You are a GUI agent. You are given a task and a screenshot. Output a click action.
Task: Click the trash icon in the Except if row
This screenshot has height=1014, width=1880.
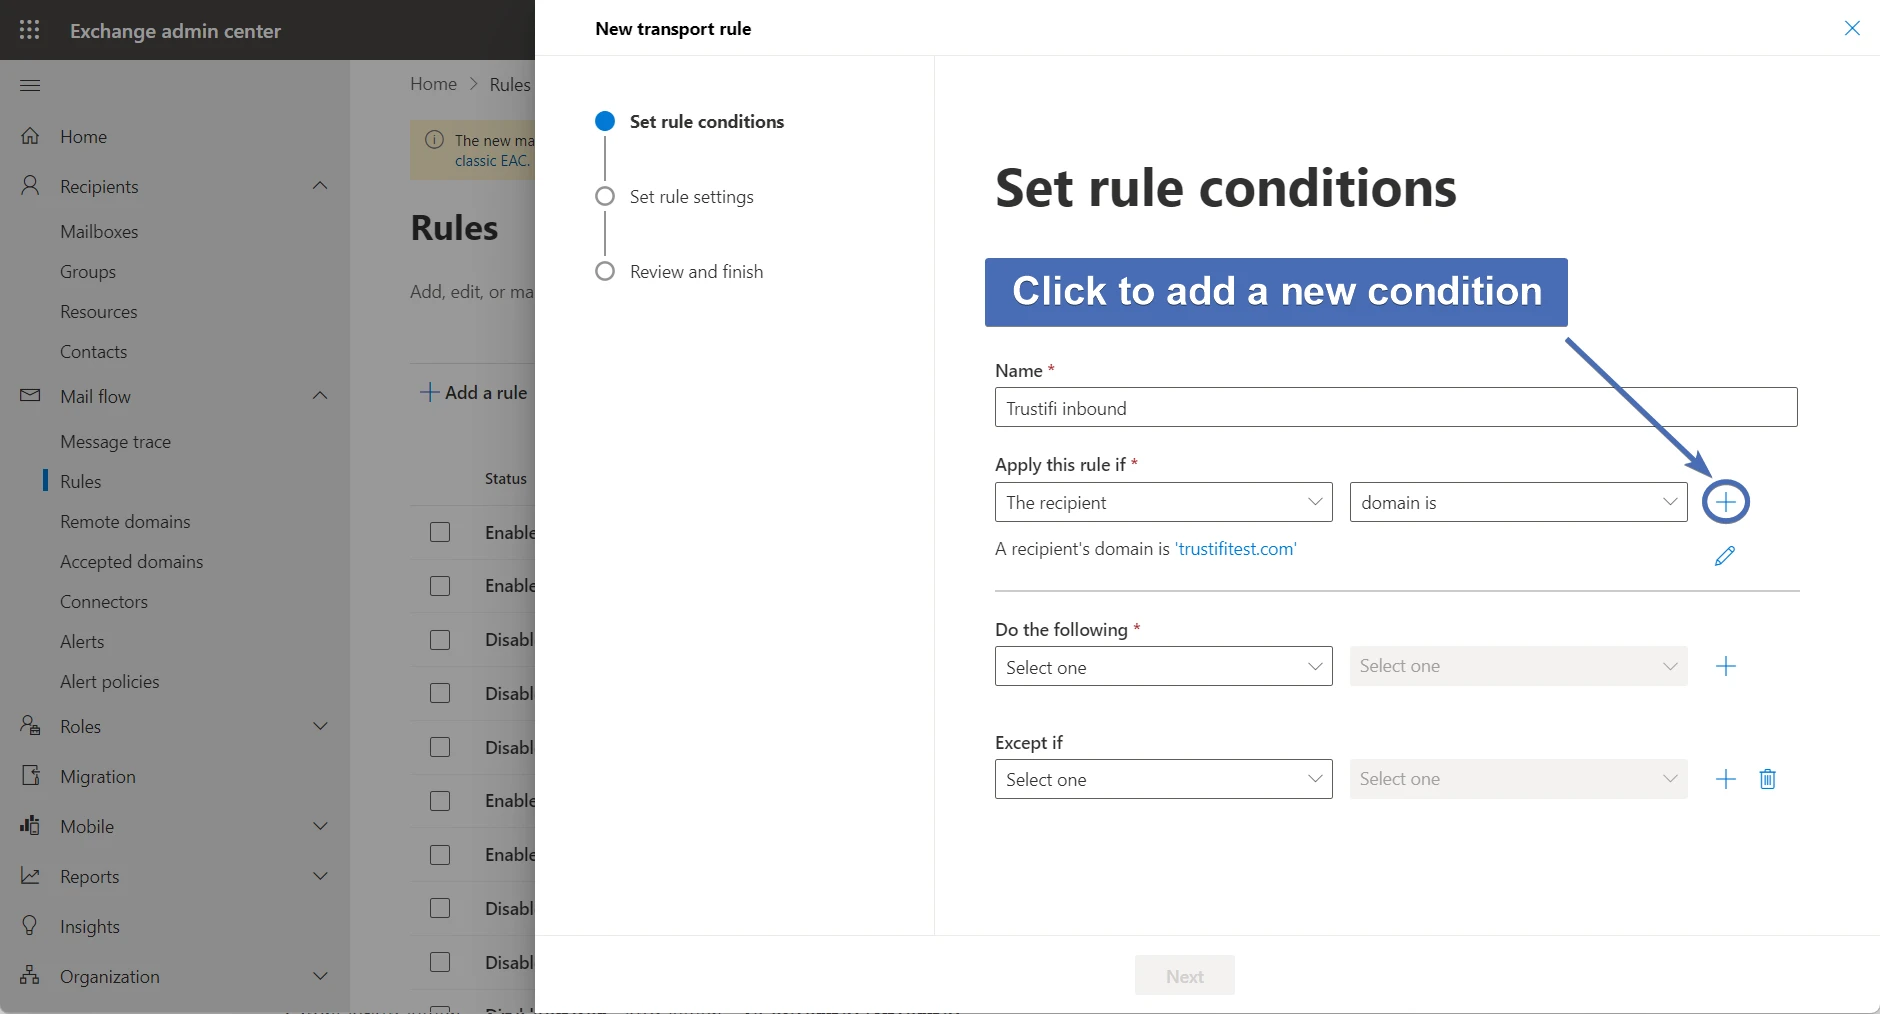(1768, 779)
